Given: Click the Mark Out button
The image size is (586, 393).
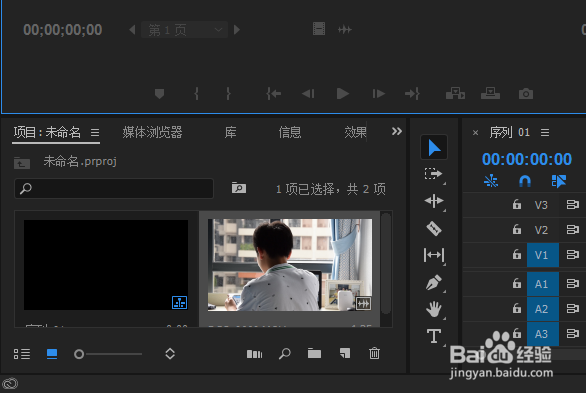Looking at the screenshot, I should (x=228, y=93).
